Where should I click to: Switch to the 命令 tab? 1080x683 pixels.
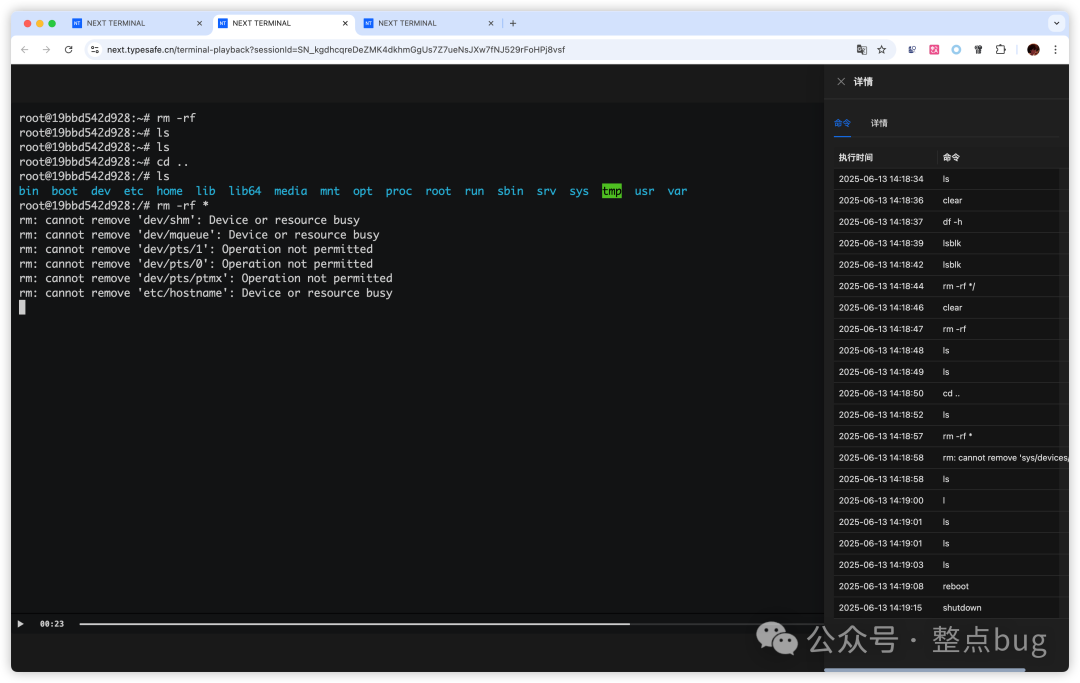point(842,123)
